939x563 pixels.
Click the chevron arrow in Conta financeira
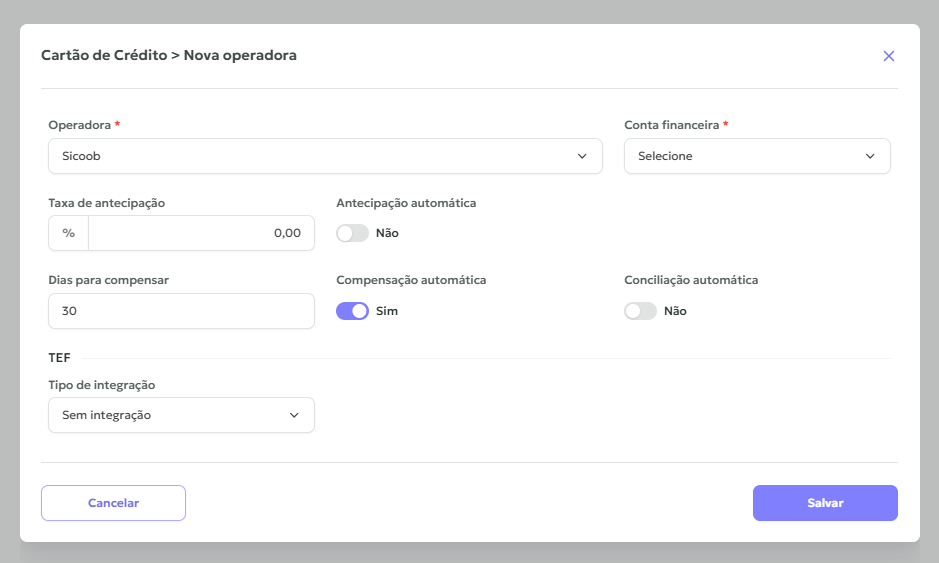870,156
